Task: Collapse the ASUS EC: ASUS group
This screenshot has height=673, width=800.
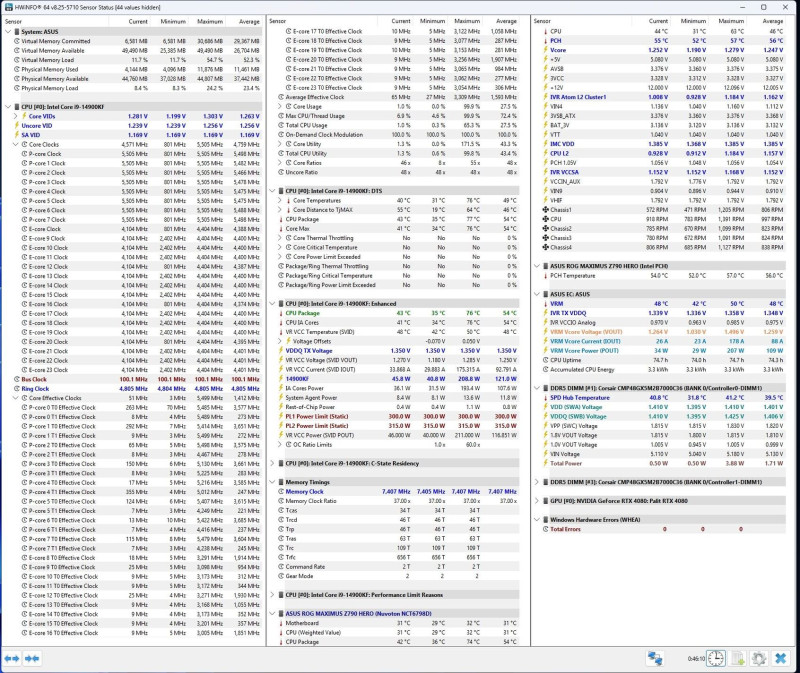Action: [x=537, y=294]
